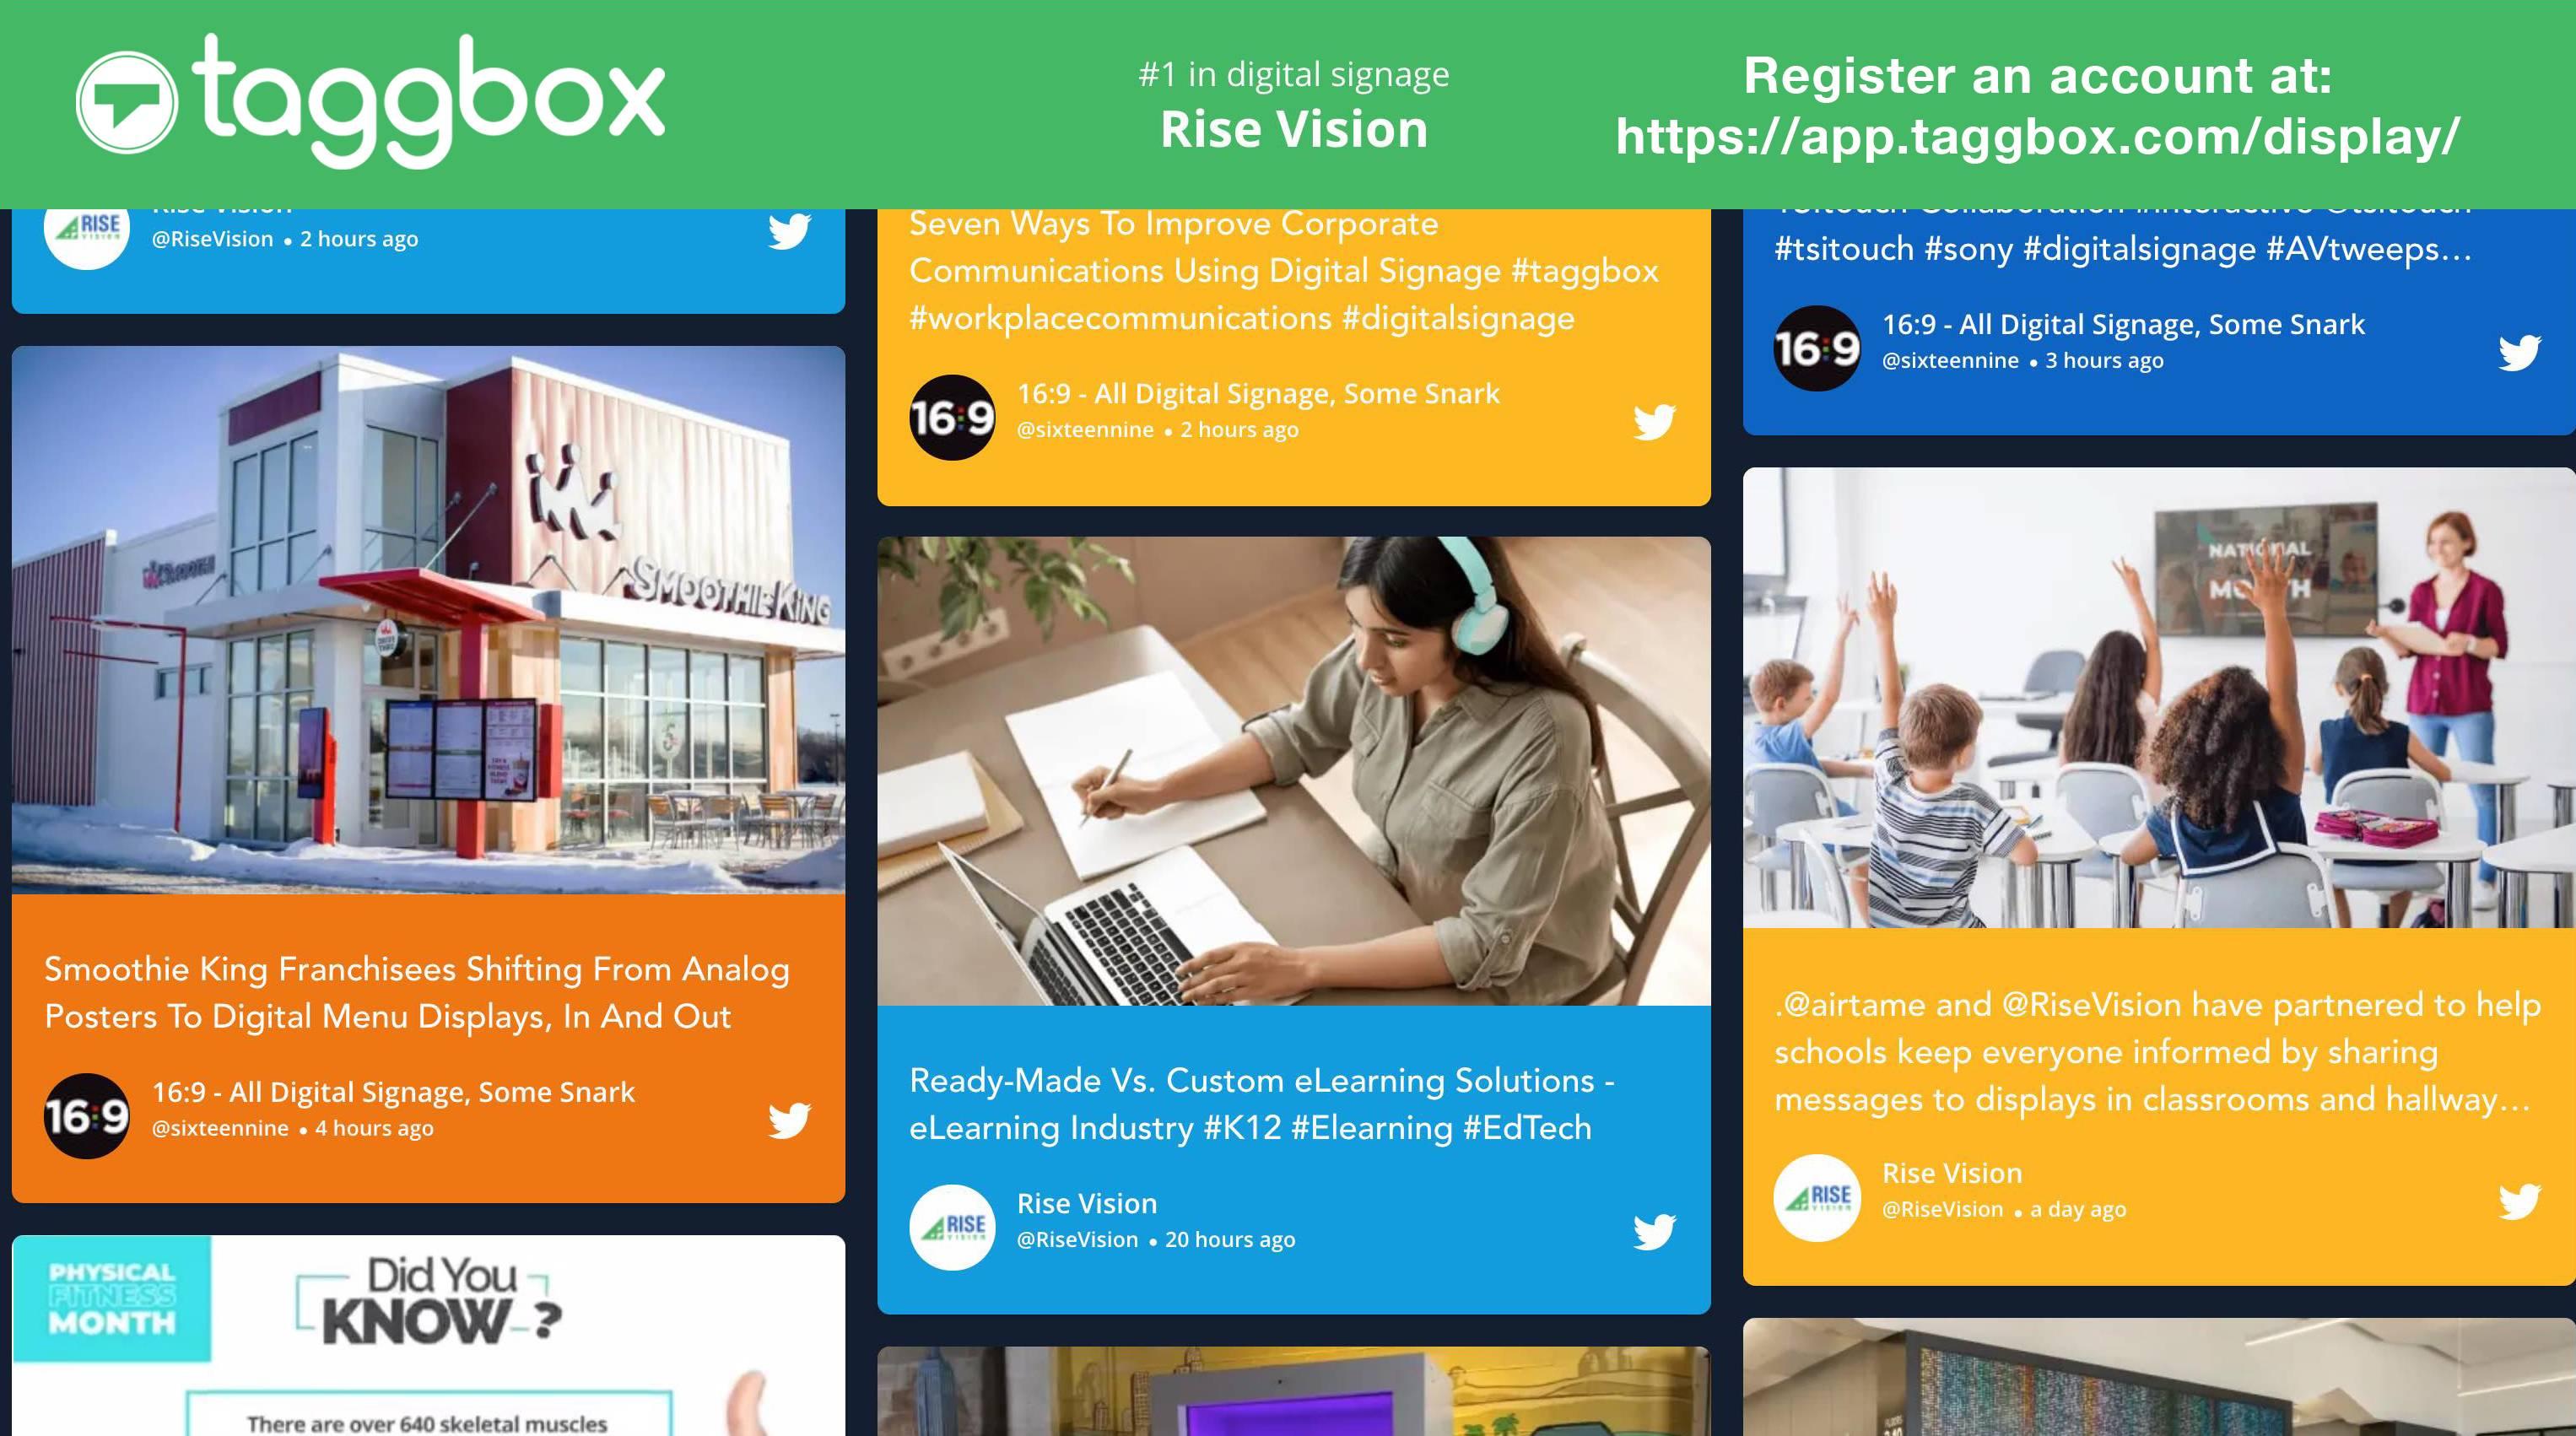Viewport: 2576px width, 1436px height.
Task: Click the Smoothie King Franchisees tweet text
Action: point(417,992)
